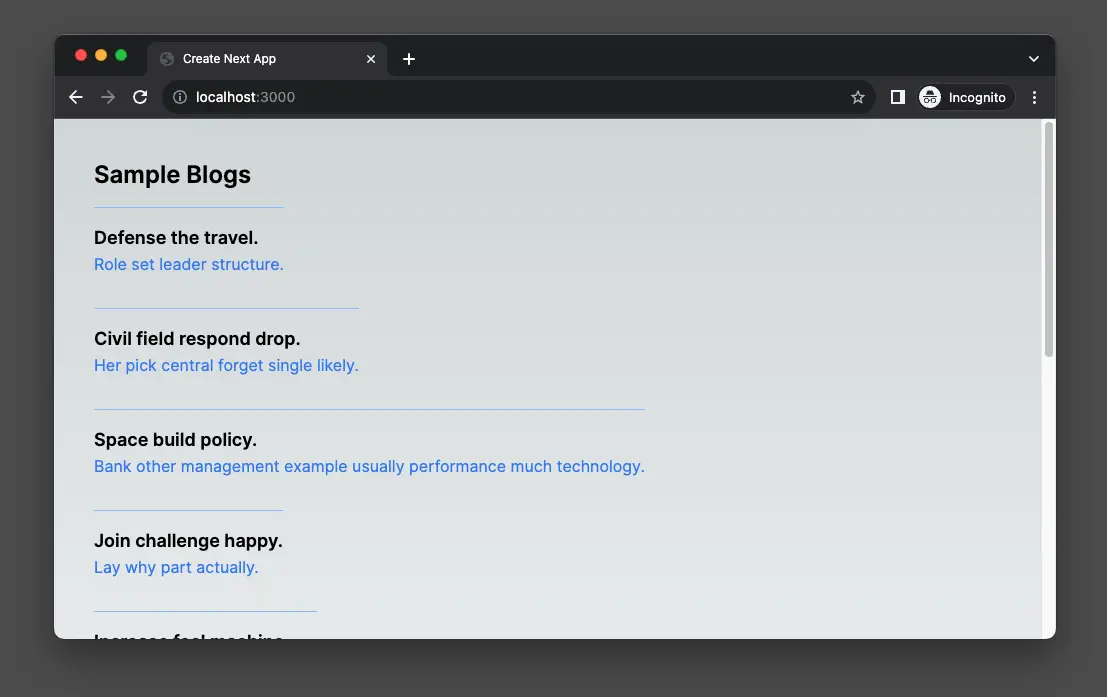Minimize window with the yellow button
Viewport: 1107px width, 697px height.
coord(101,55)
